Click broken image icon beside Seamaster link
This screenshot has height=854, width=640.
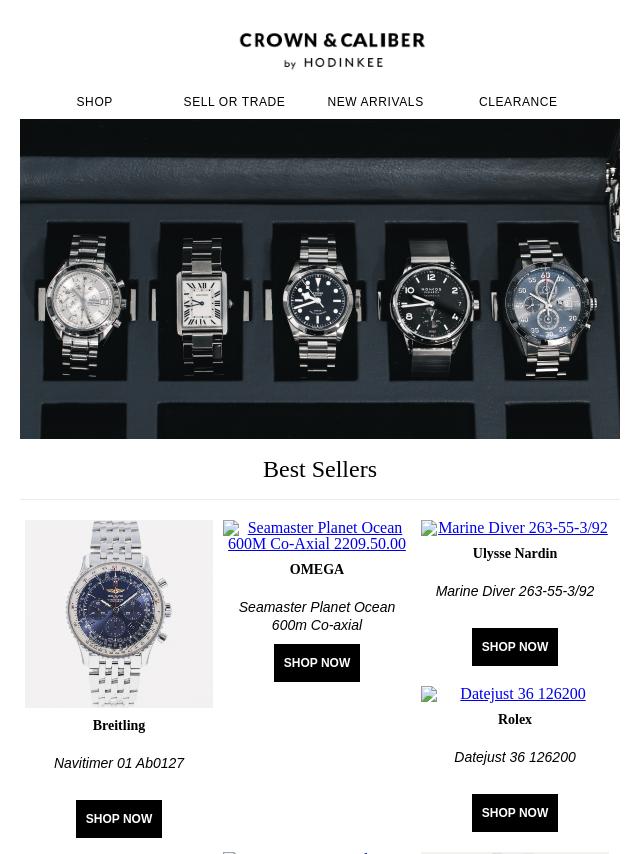(x=231, y=528)
